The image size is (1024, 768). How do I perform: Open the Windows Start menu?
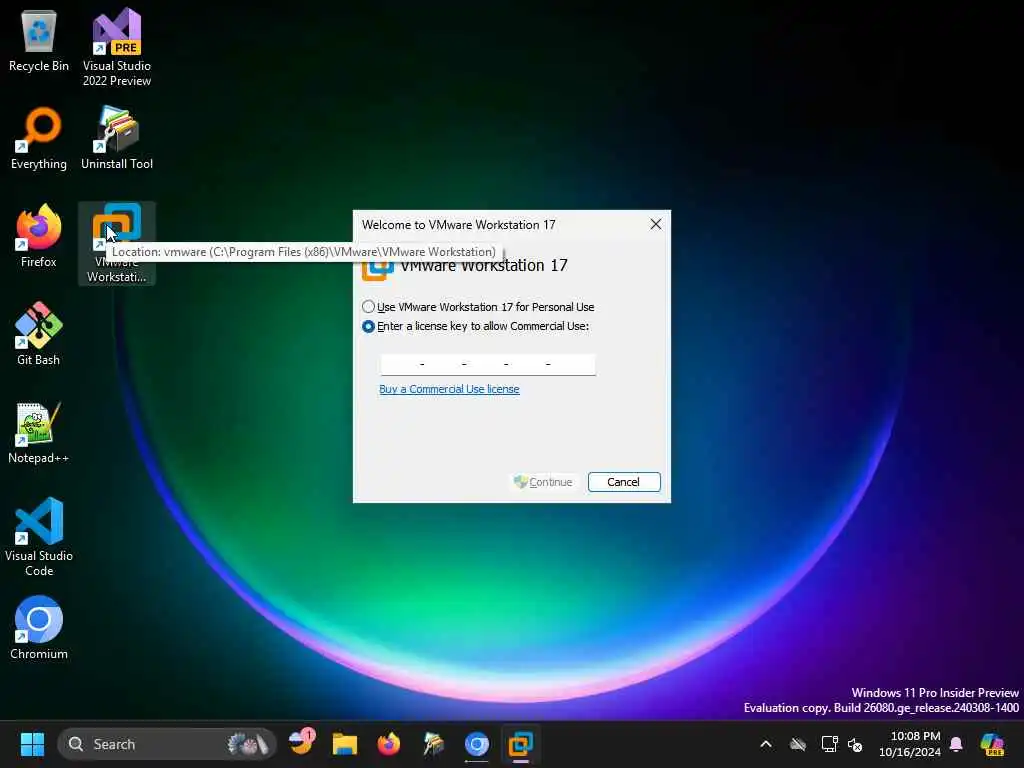click(x=32, y=744)
